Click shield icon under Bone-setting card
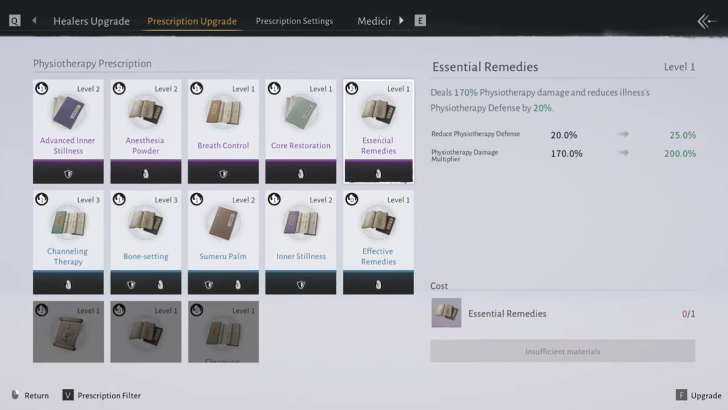This screenshot has height=410, width=728. [x=131, y=285]
